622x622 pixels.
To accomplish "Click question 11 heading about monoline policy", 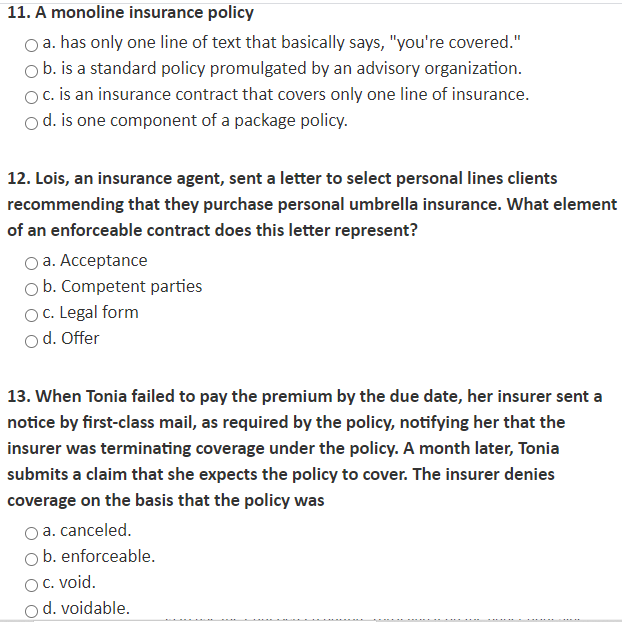I will click(x=131, y=13).
